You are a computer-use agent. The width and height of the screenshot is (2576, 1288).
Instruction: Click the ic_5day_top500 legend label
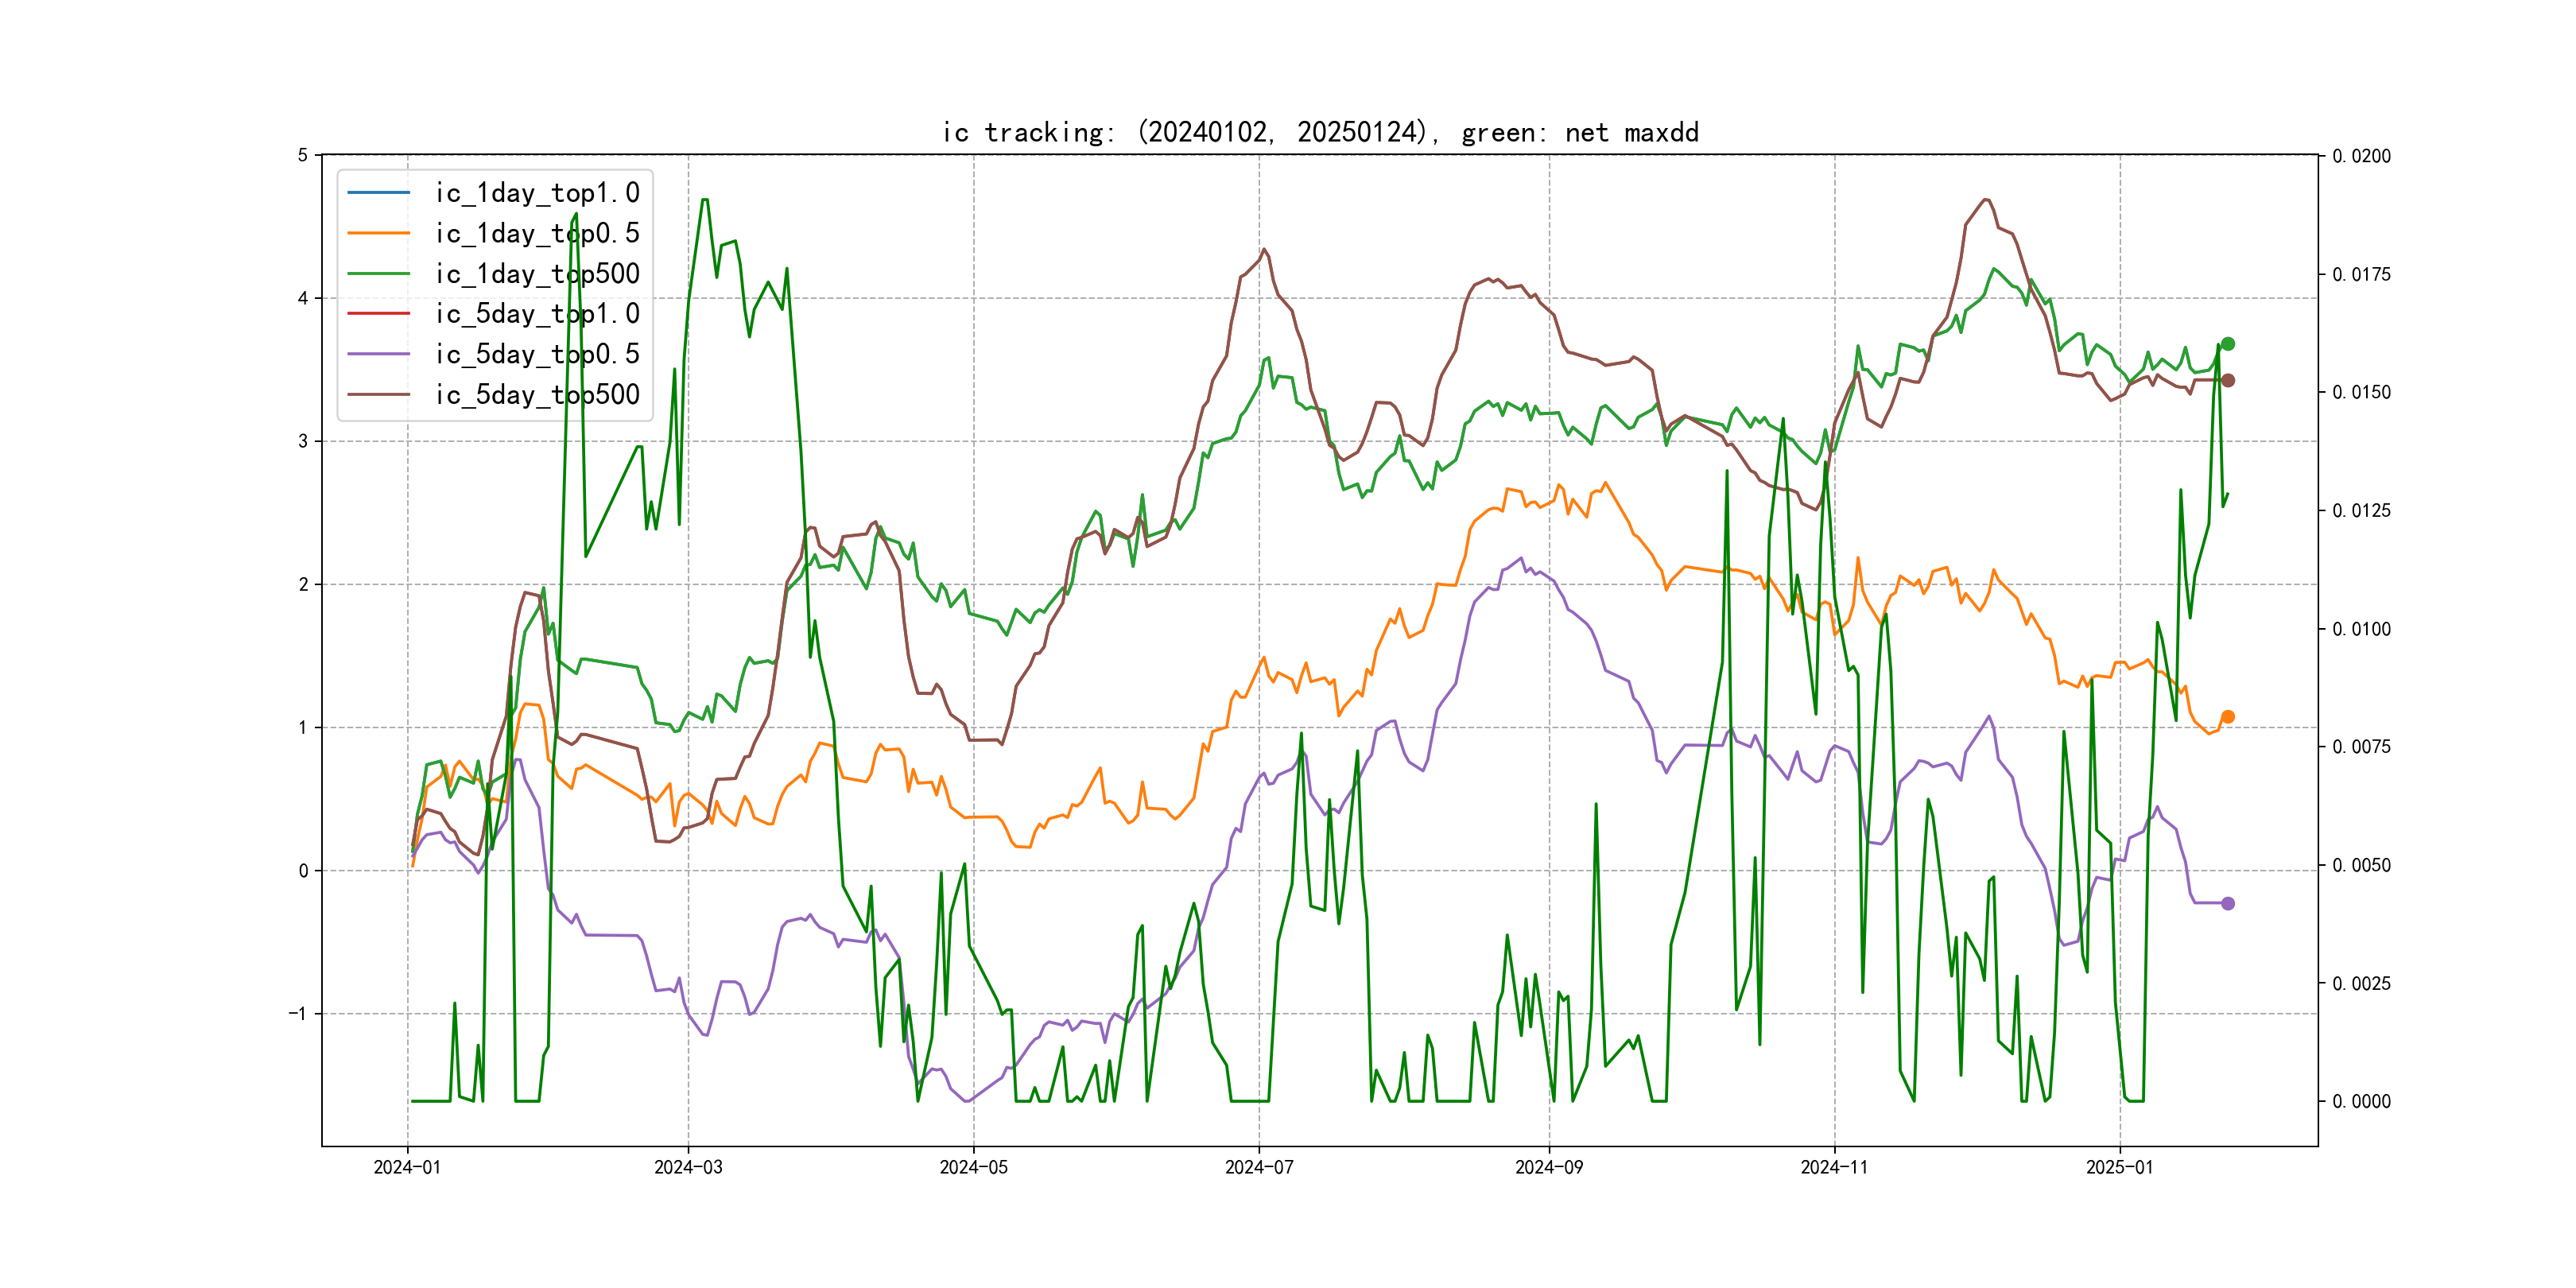click(x=537, y=394)
